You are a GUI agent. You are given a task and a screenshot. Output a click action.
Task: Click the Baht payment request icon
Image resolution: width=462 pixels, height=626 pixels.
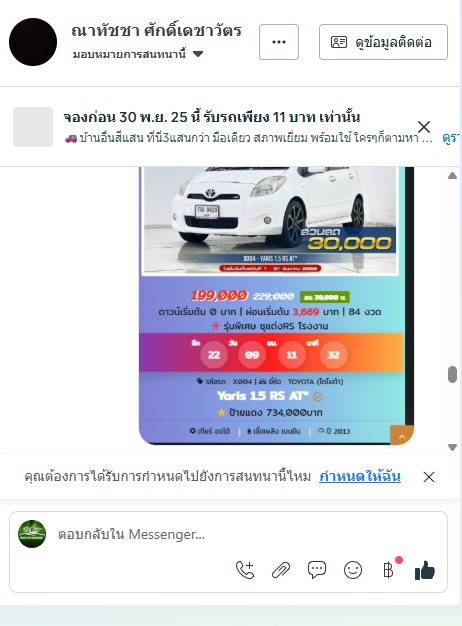389,570
